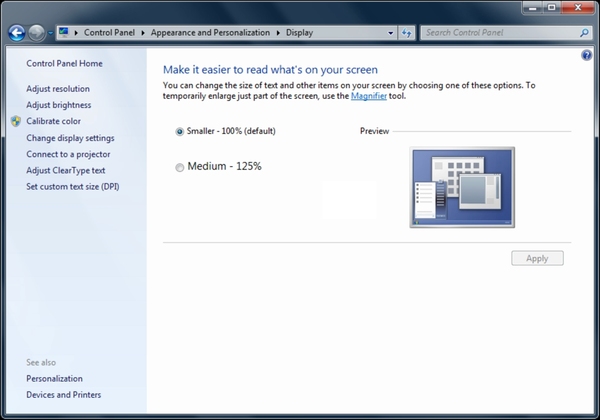Open Set custom text size (DPI)

(73, 186)
